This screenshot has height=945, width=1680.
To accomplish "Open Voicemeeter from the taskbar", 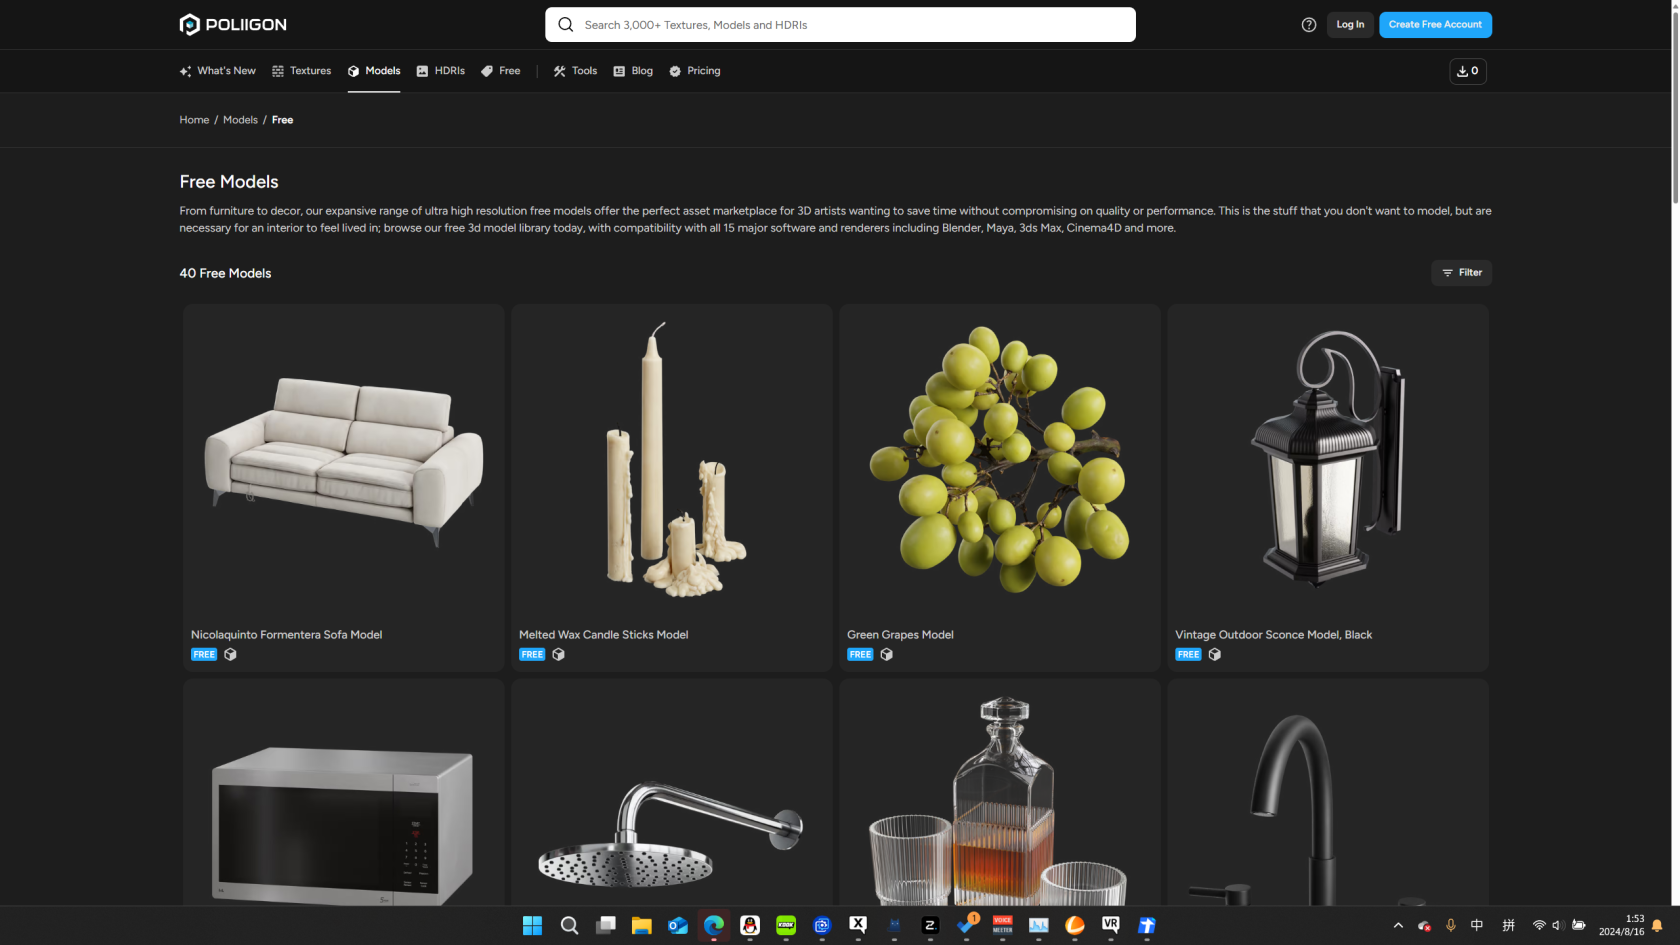I will (1003, 925).
